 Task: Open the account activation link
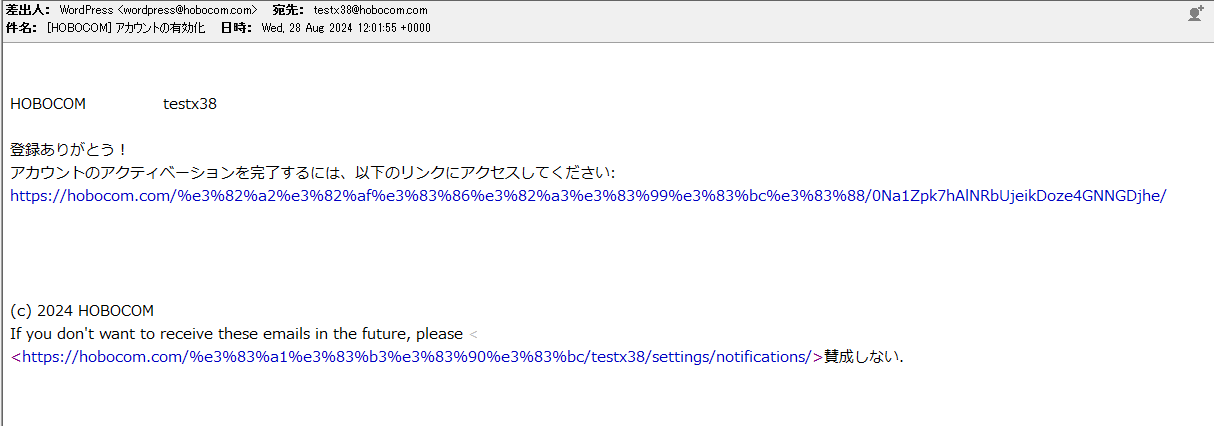[x=588, y=196]
